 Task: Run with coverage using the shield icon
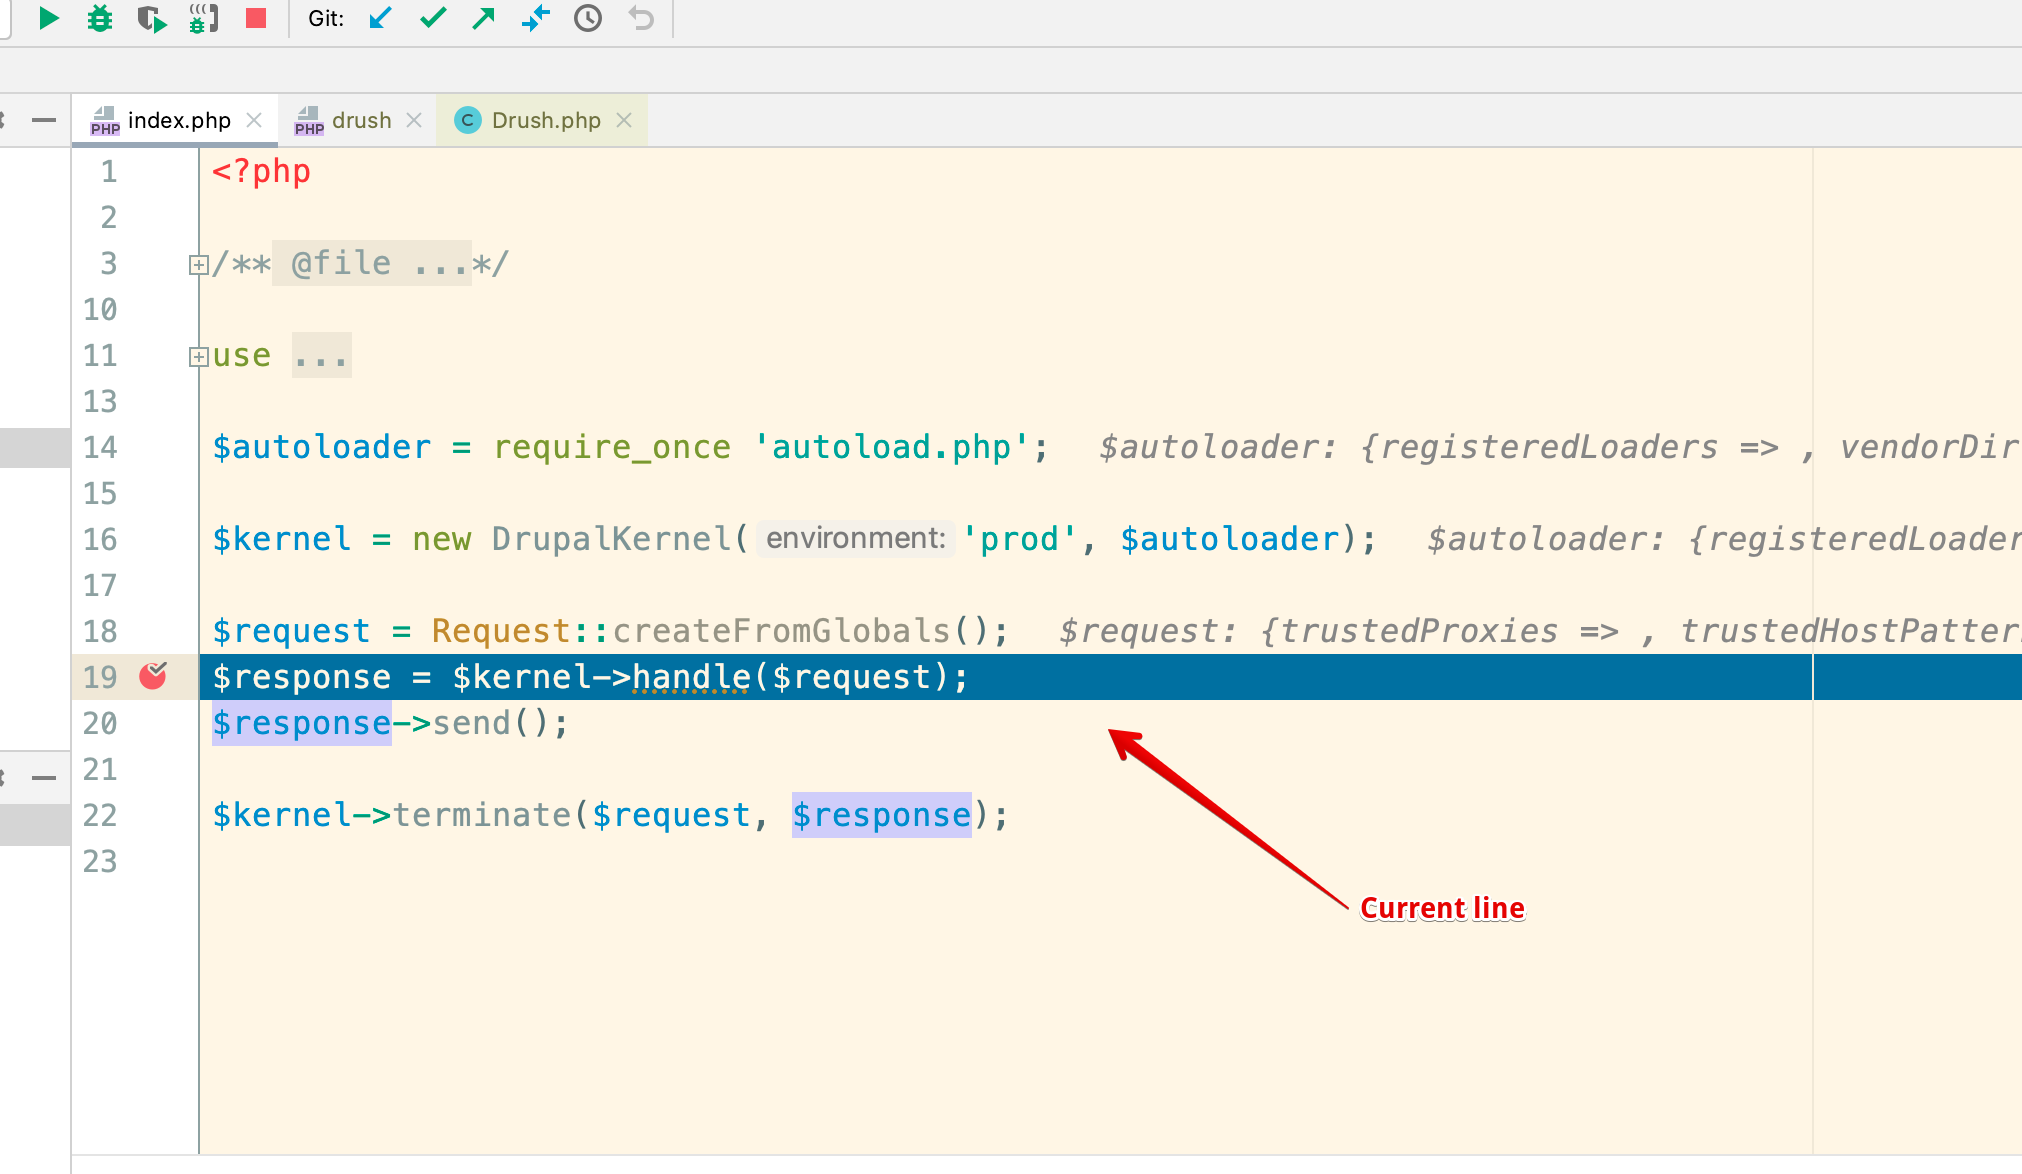[152, 18]
